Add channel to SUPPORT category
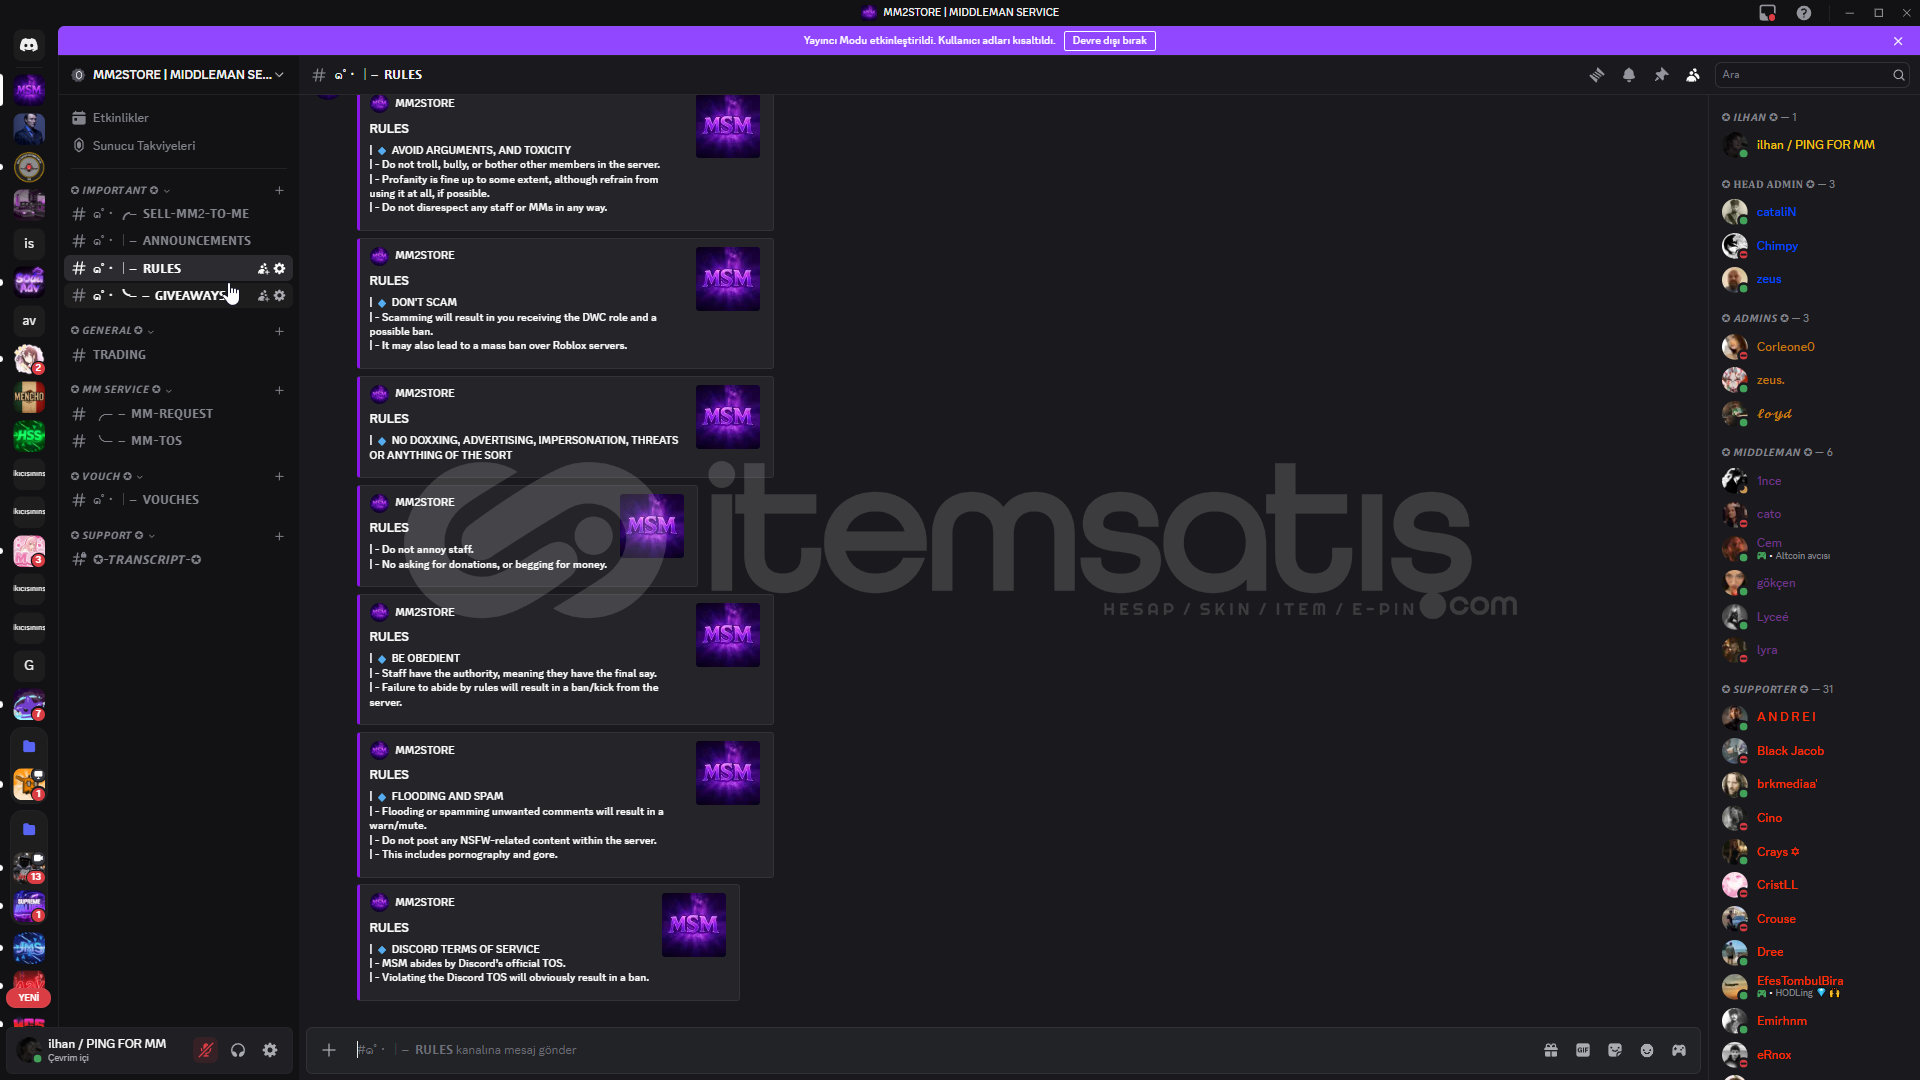The width and height of the screenshot is (1920, 1080). point(280,536)
